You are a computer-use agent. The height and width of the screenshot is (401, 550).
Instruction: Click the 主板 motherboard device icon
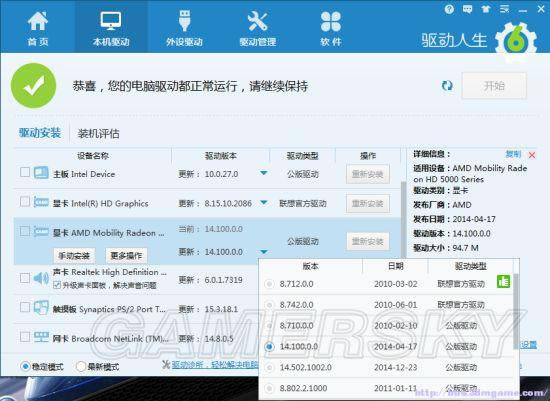click(x=41, y=173)
